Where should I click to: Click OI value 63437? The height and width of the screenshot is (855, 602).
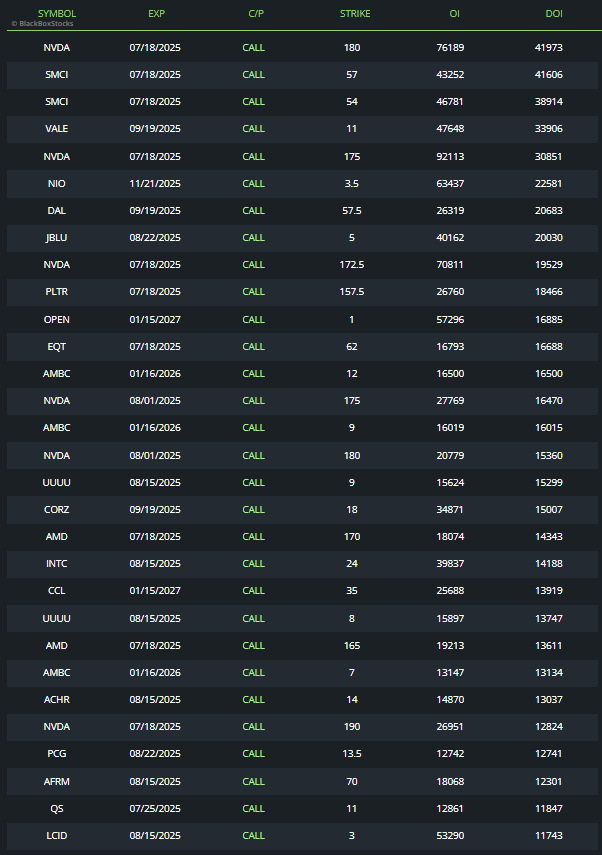coord(450,184)
